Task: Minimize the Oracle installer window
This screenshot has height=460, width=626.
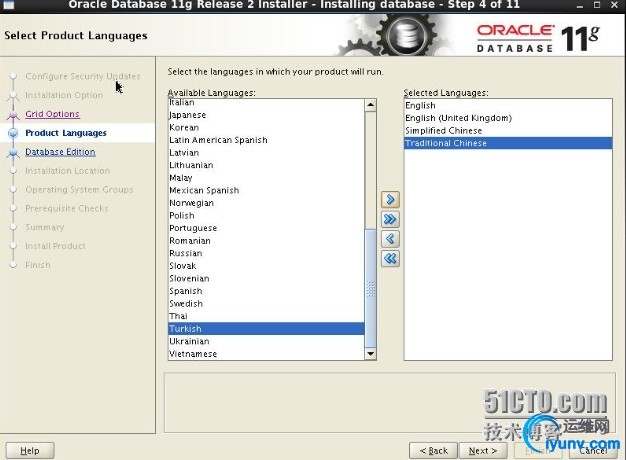Action: pos(580,5)
